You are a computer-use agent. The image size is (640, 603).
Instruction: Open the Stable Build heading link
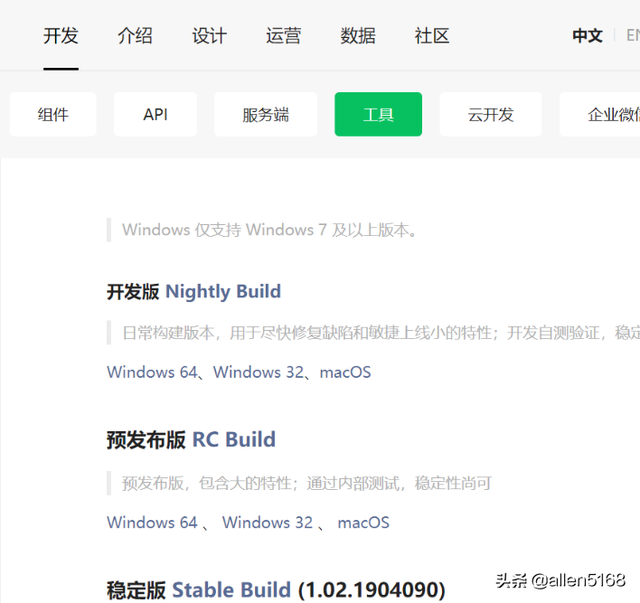231,590
